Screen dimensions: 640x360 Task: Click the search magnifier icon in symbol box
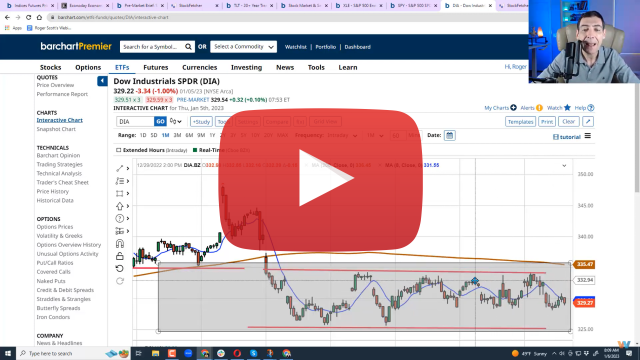coord(188,47)
